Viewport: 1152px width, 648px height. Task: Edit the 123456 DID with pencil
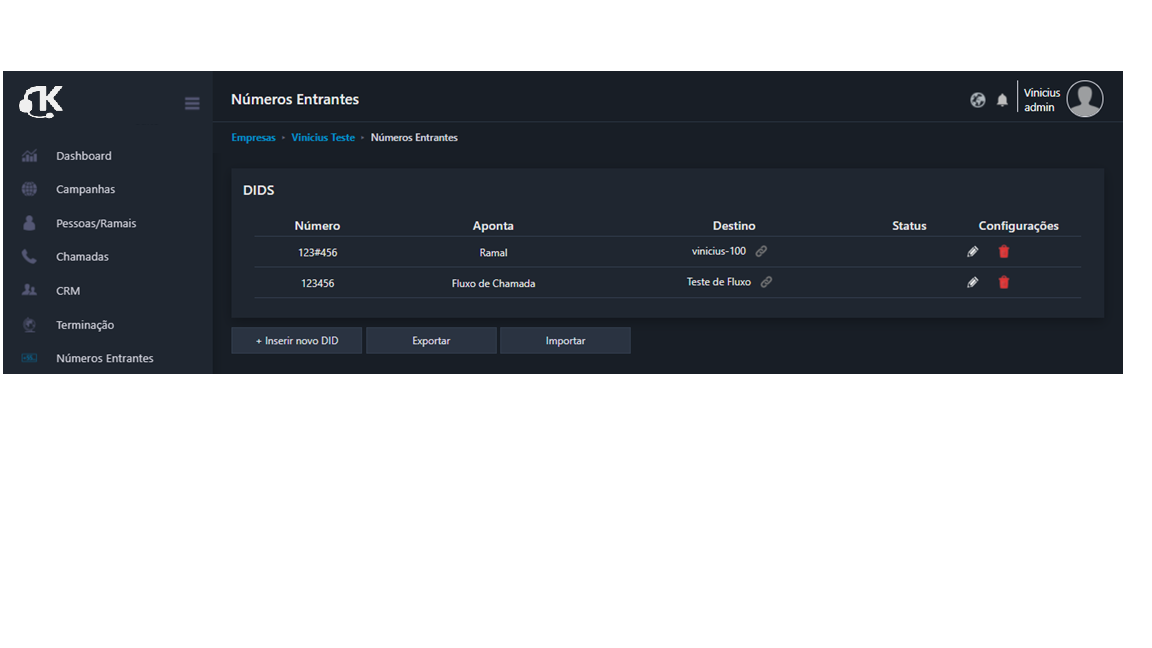coord(973,283)
